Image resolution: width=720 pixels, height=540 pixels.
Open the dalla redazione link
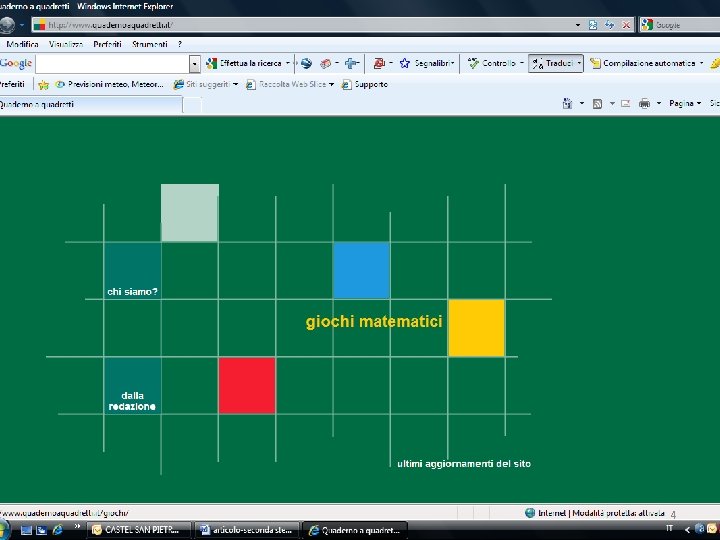[x=132, y=401]
